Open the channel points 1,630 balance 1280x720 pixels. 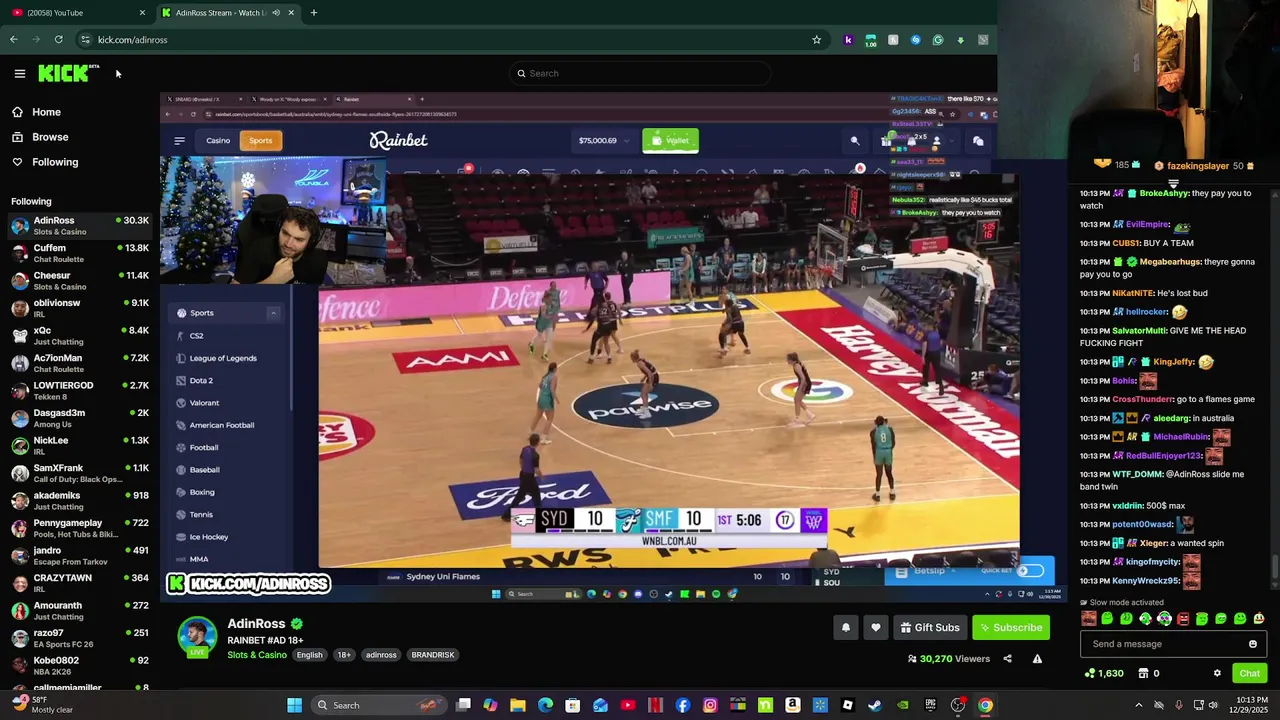(x=1104, y=673)
